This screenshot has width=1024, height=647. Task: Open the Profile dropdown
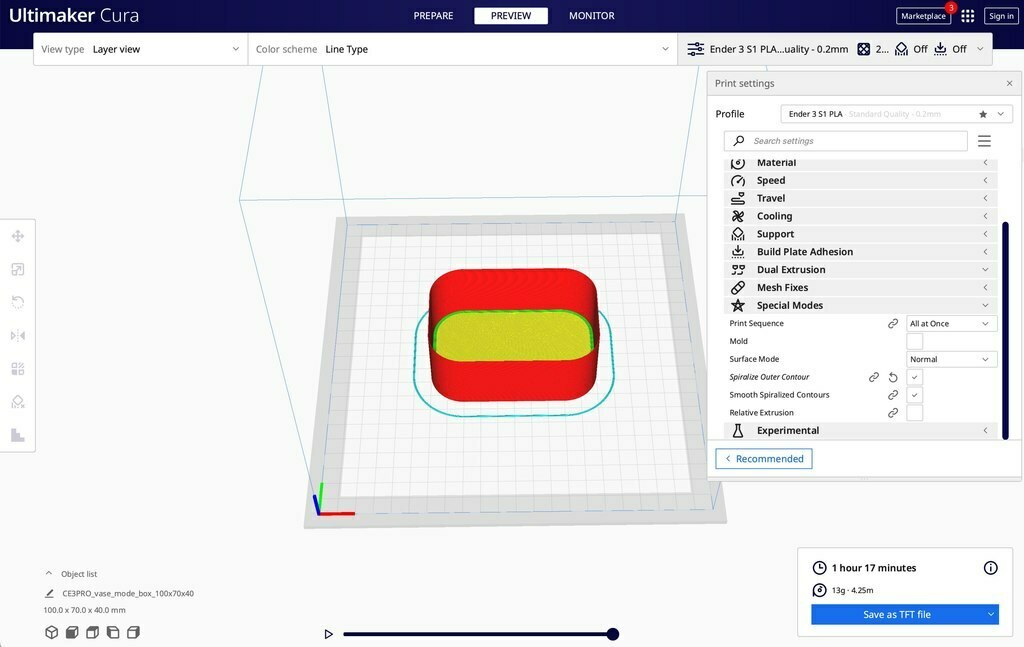[896, 114]
